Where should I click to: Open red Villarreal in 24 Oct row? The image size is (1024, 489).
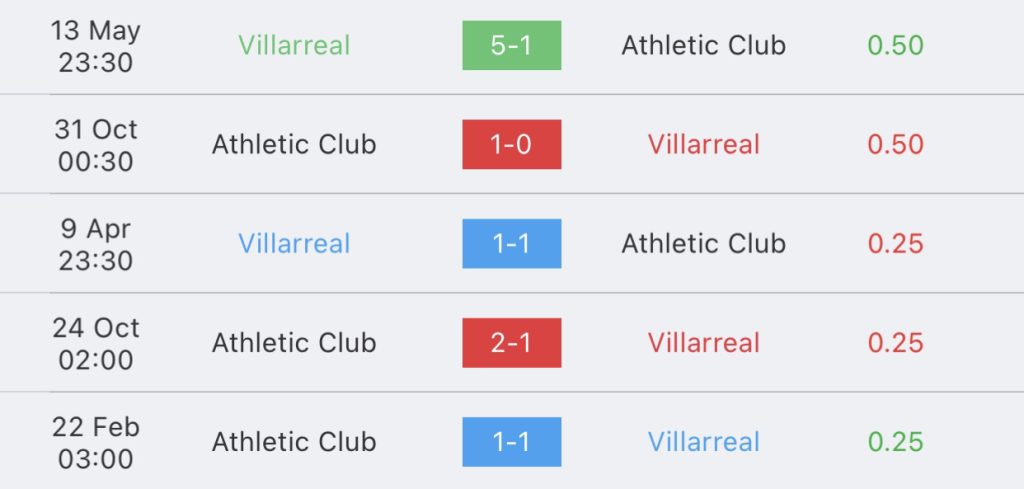pyautogui.click(x=703, y=343)
